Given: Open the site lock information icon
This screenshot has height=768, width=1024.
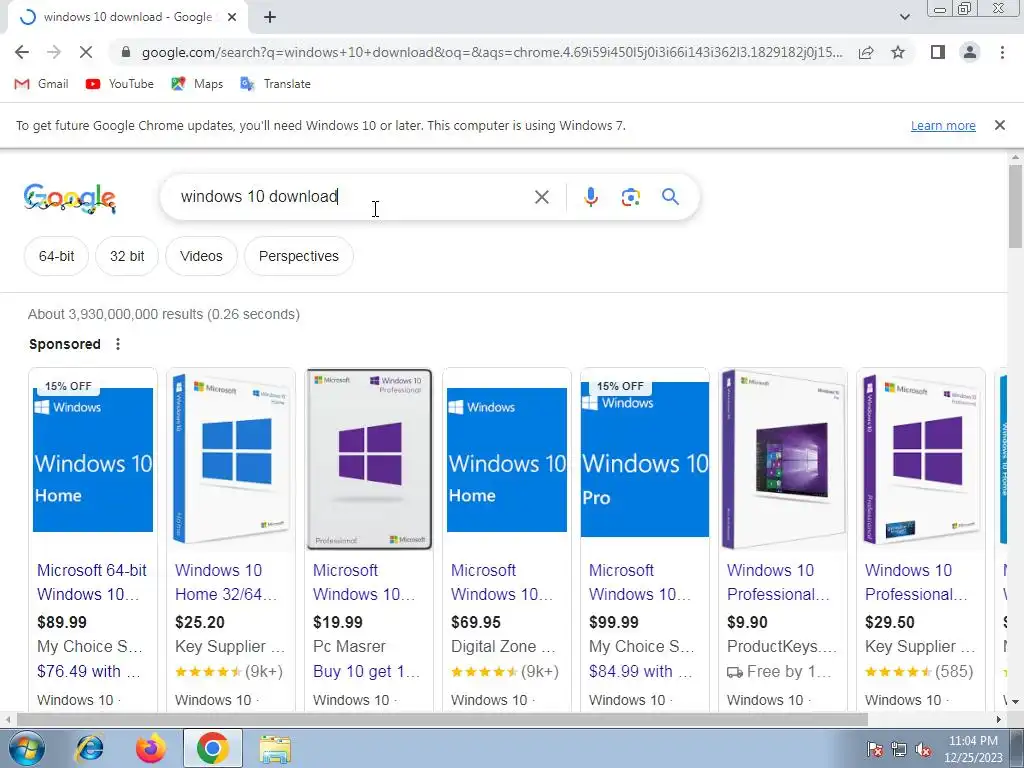Looking at the screenshot, I should click(x=126, y=52).
